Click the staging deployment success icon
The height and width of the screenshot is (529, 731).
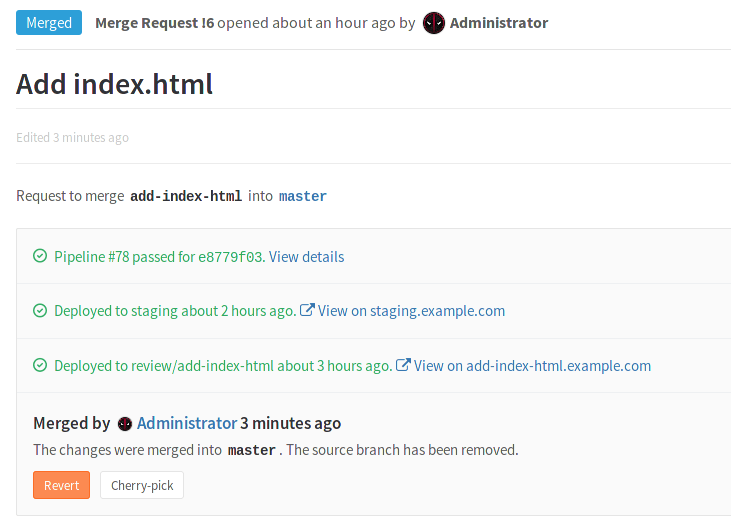[x=40, y=311]
